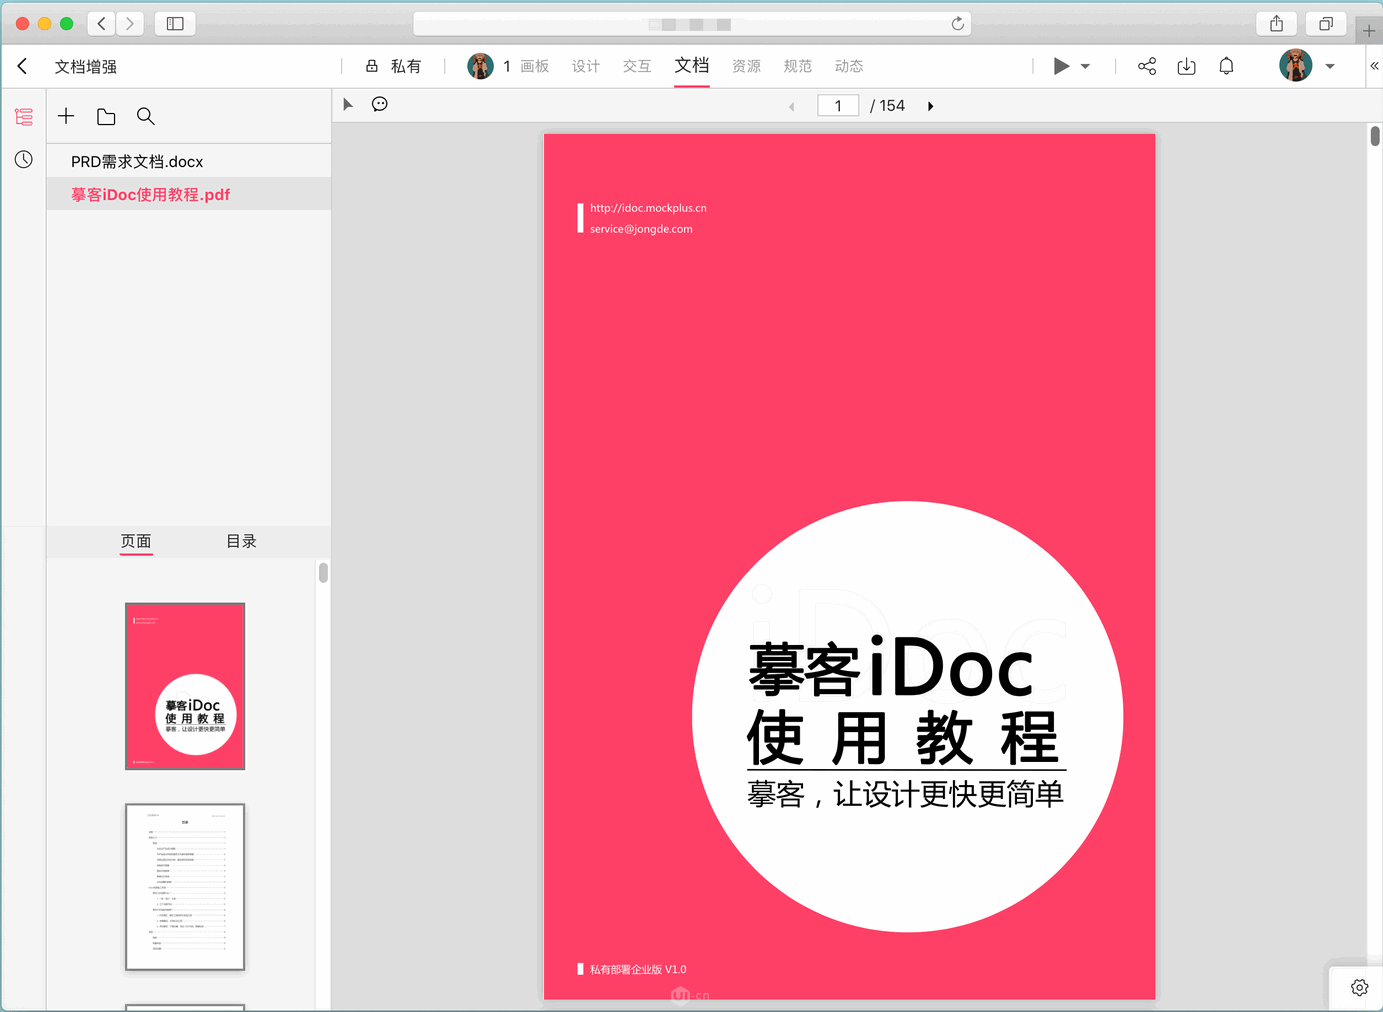This screenshot has width=1383, height=1012.
Task: Click the browser address bar
Action: point(692,23)
